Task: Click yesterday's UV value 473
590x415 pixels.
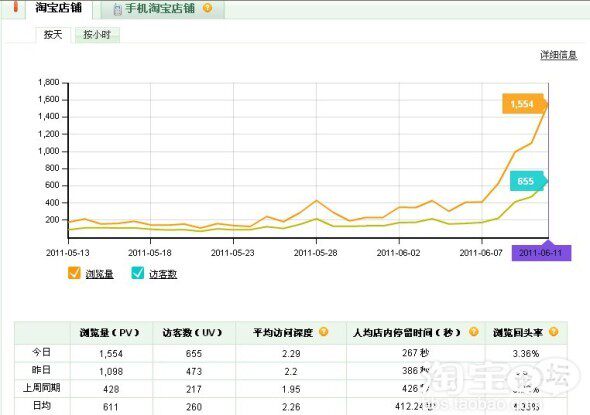Action: (x=194, y=372)
